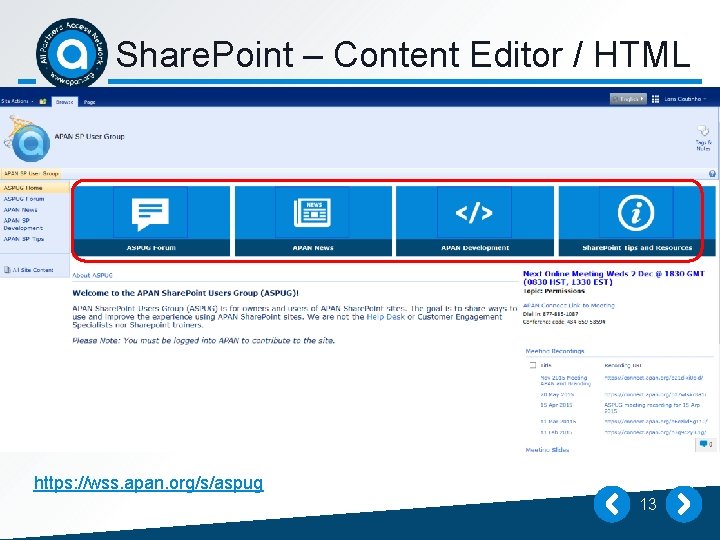Click the Help Desk link in the welcome text
Viewport: 720px width, 540px height.
[x=386, y=317]
